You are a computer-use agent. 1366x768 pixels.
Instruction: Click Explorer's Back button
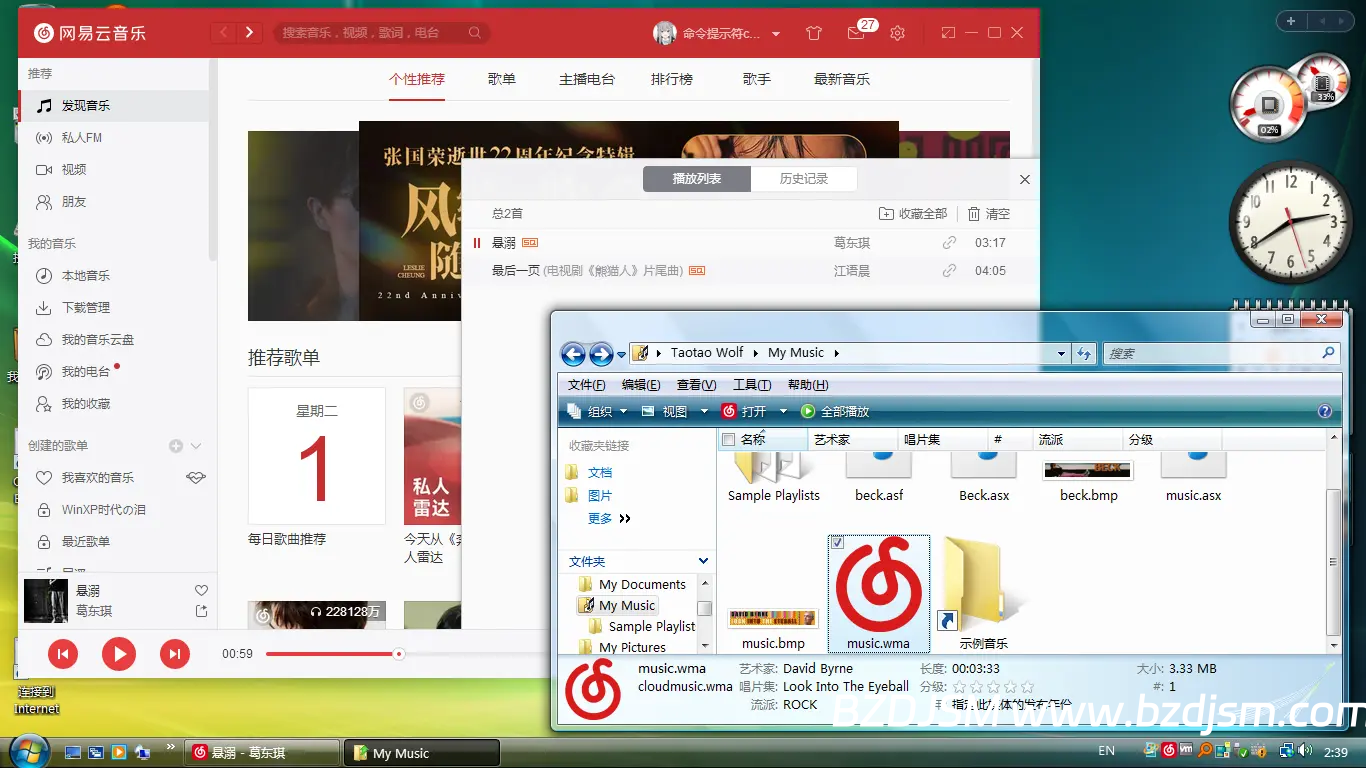[x=573, y=353]
